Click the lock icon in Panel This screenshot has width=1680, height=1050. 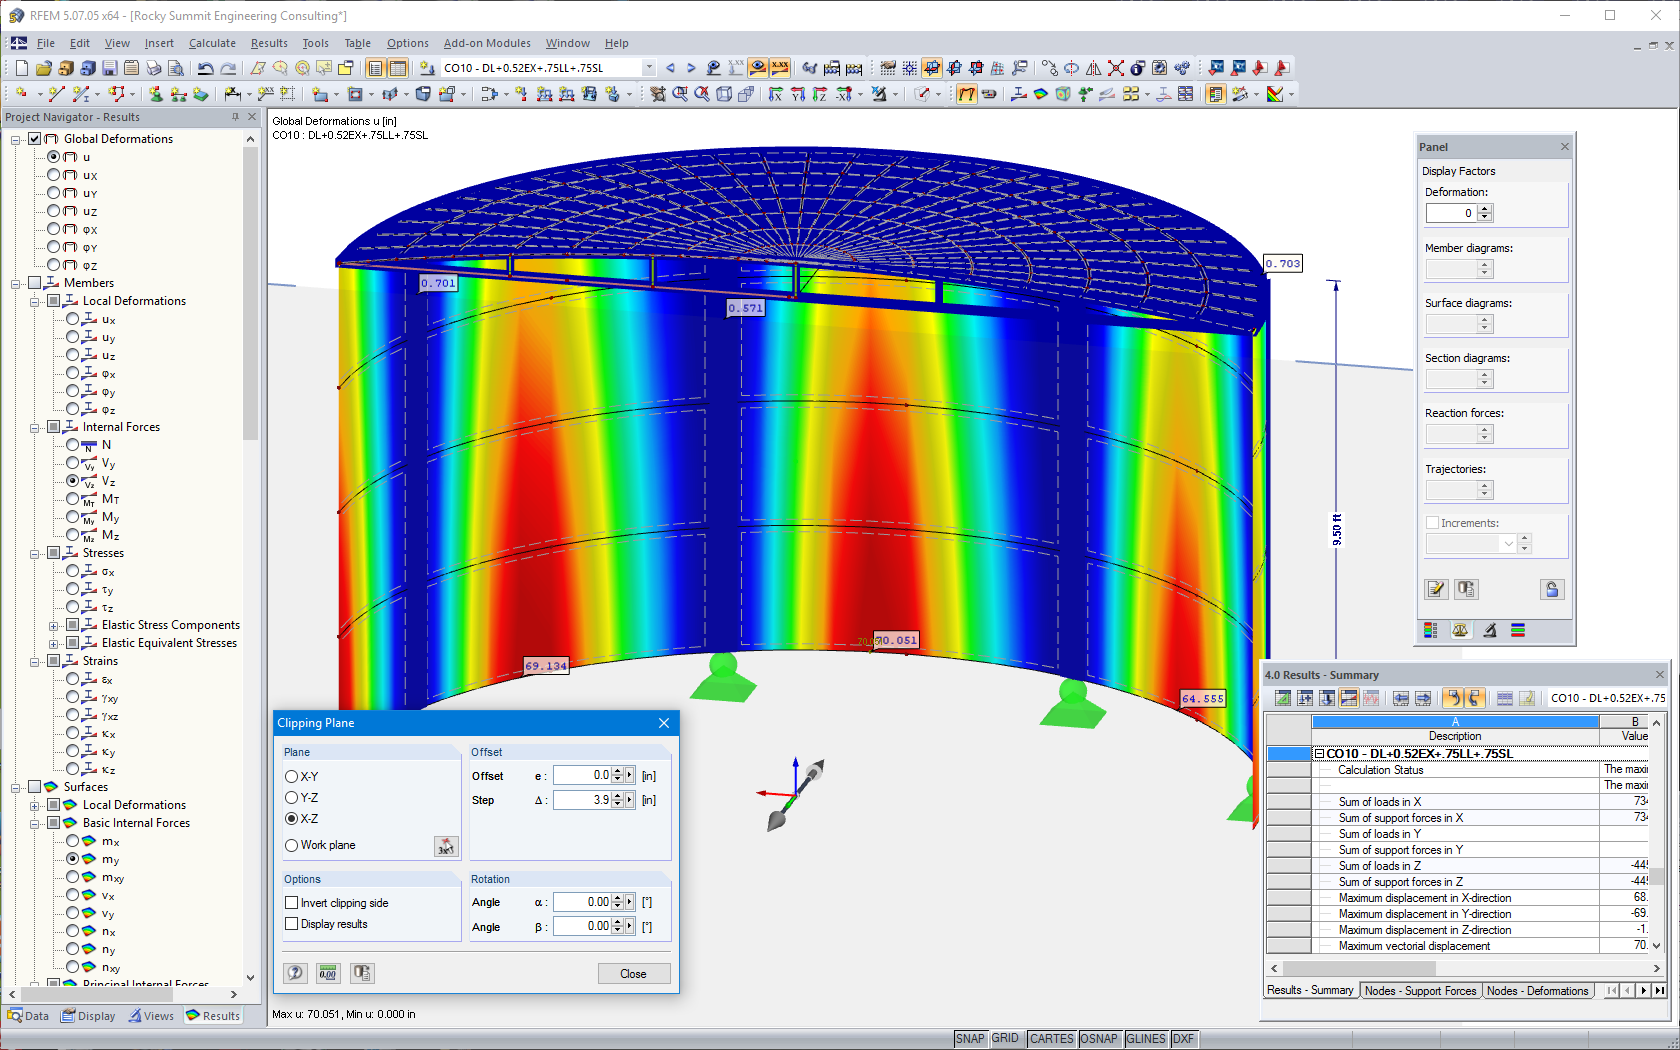point(1552,589)
